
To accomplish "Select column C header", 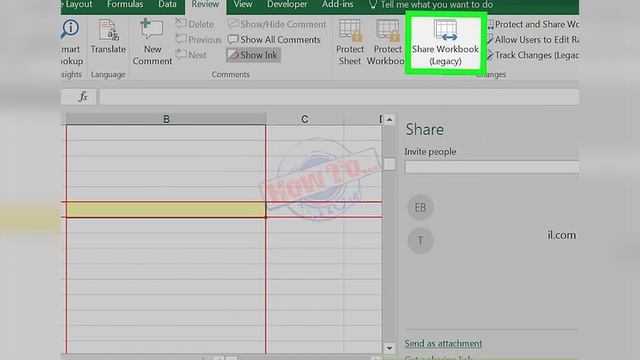I will (304, 119).
